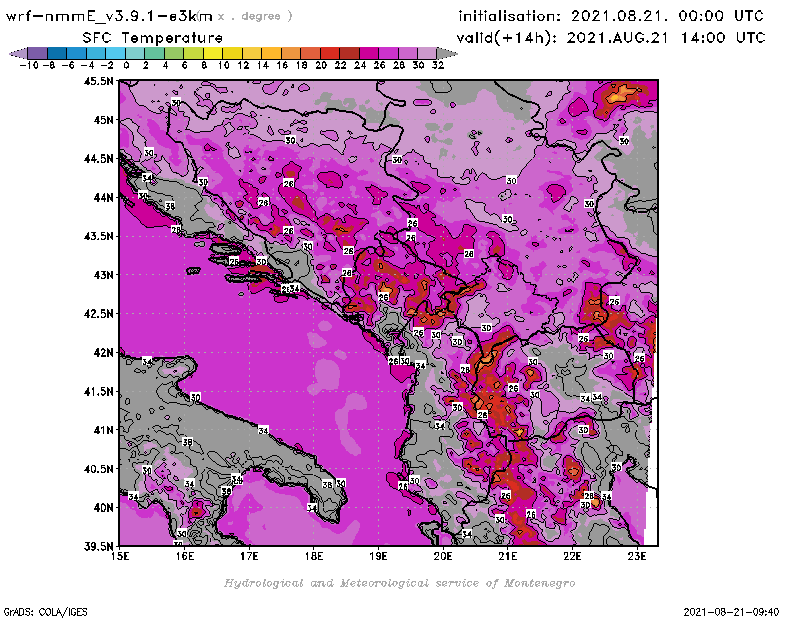Click the gray right arrow tip of the color bar

(x=447, y=53)
